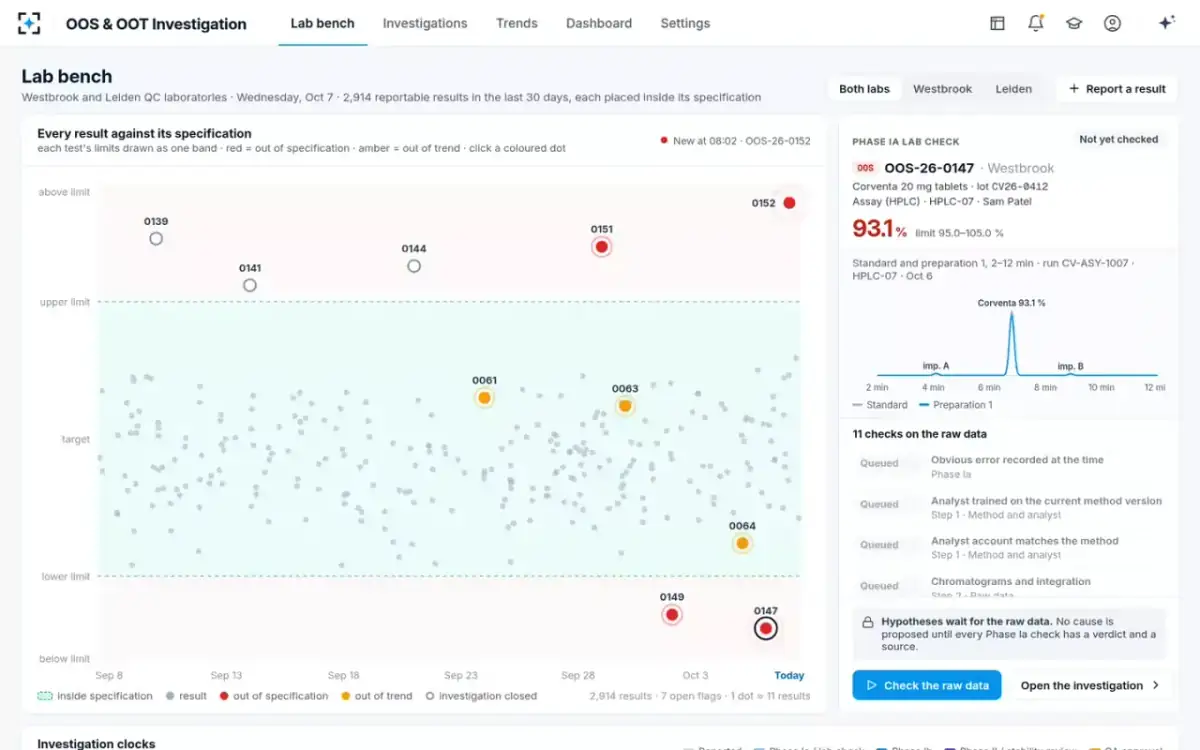This screenshot has width=1200, height=750.
Task: Open the sparkle AI assistant
Action: 1166,23
